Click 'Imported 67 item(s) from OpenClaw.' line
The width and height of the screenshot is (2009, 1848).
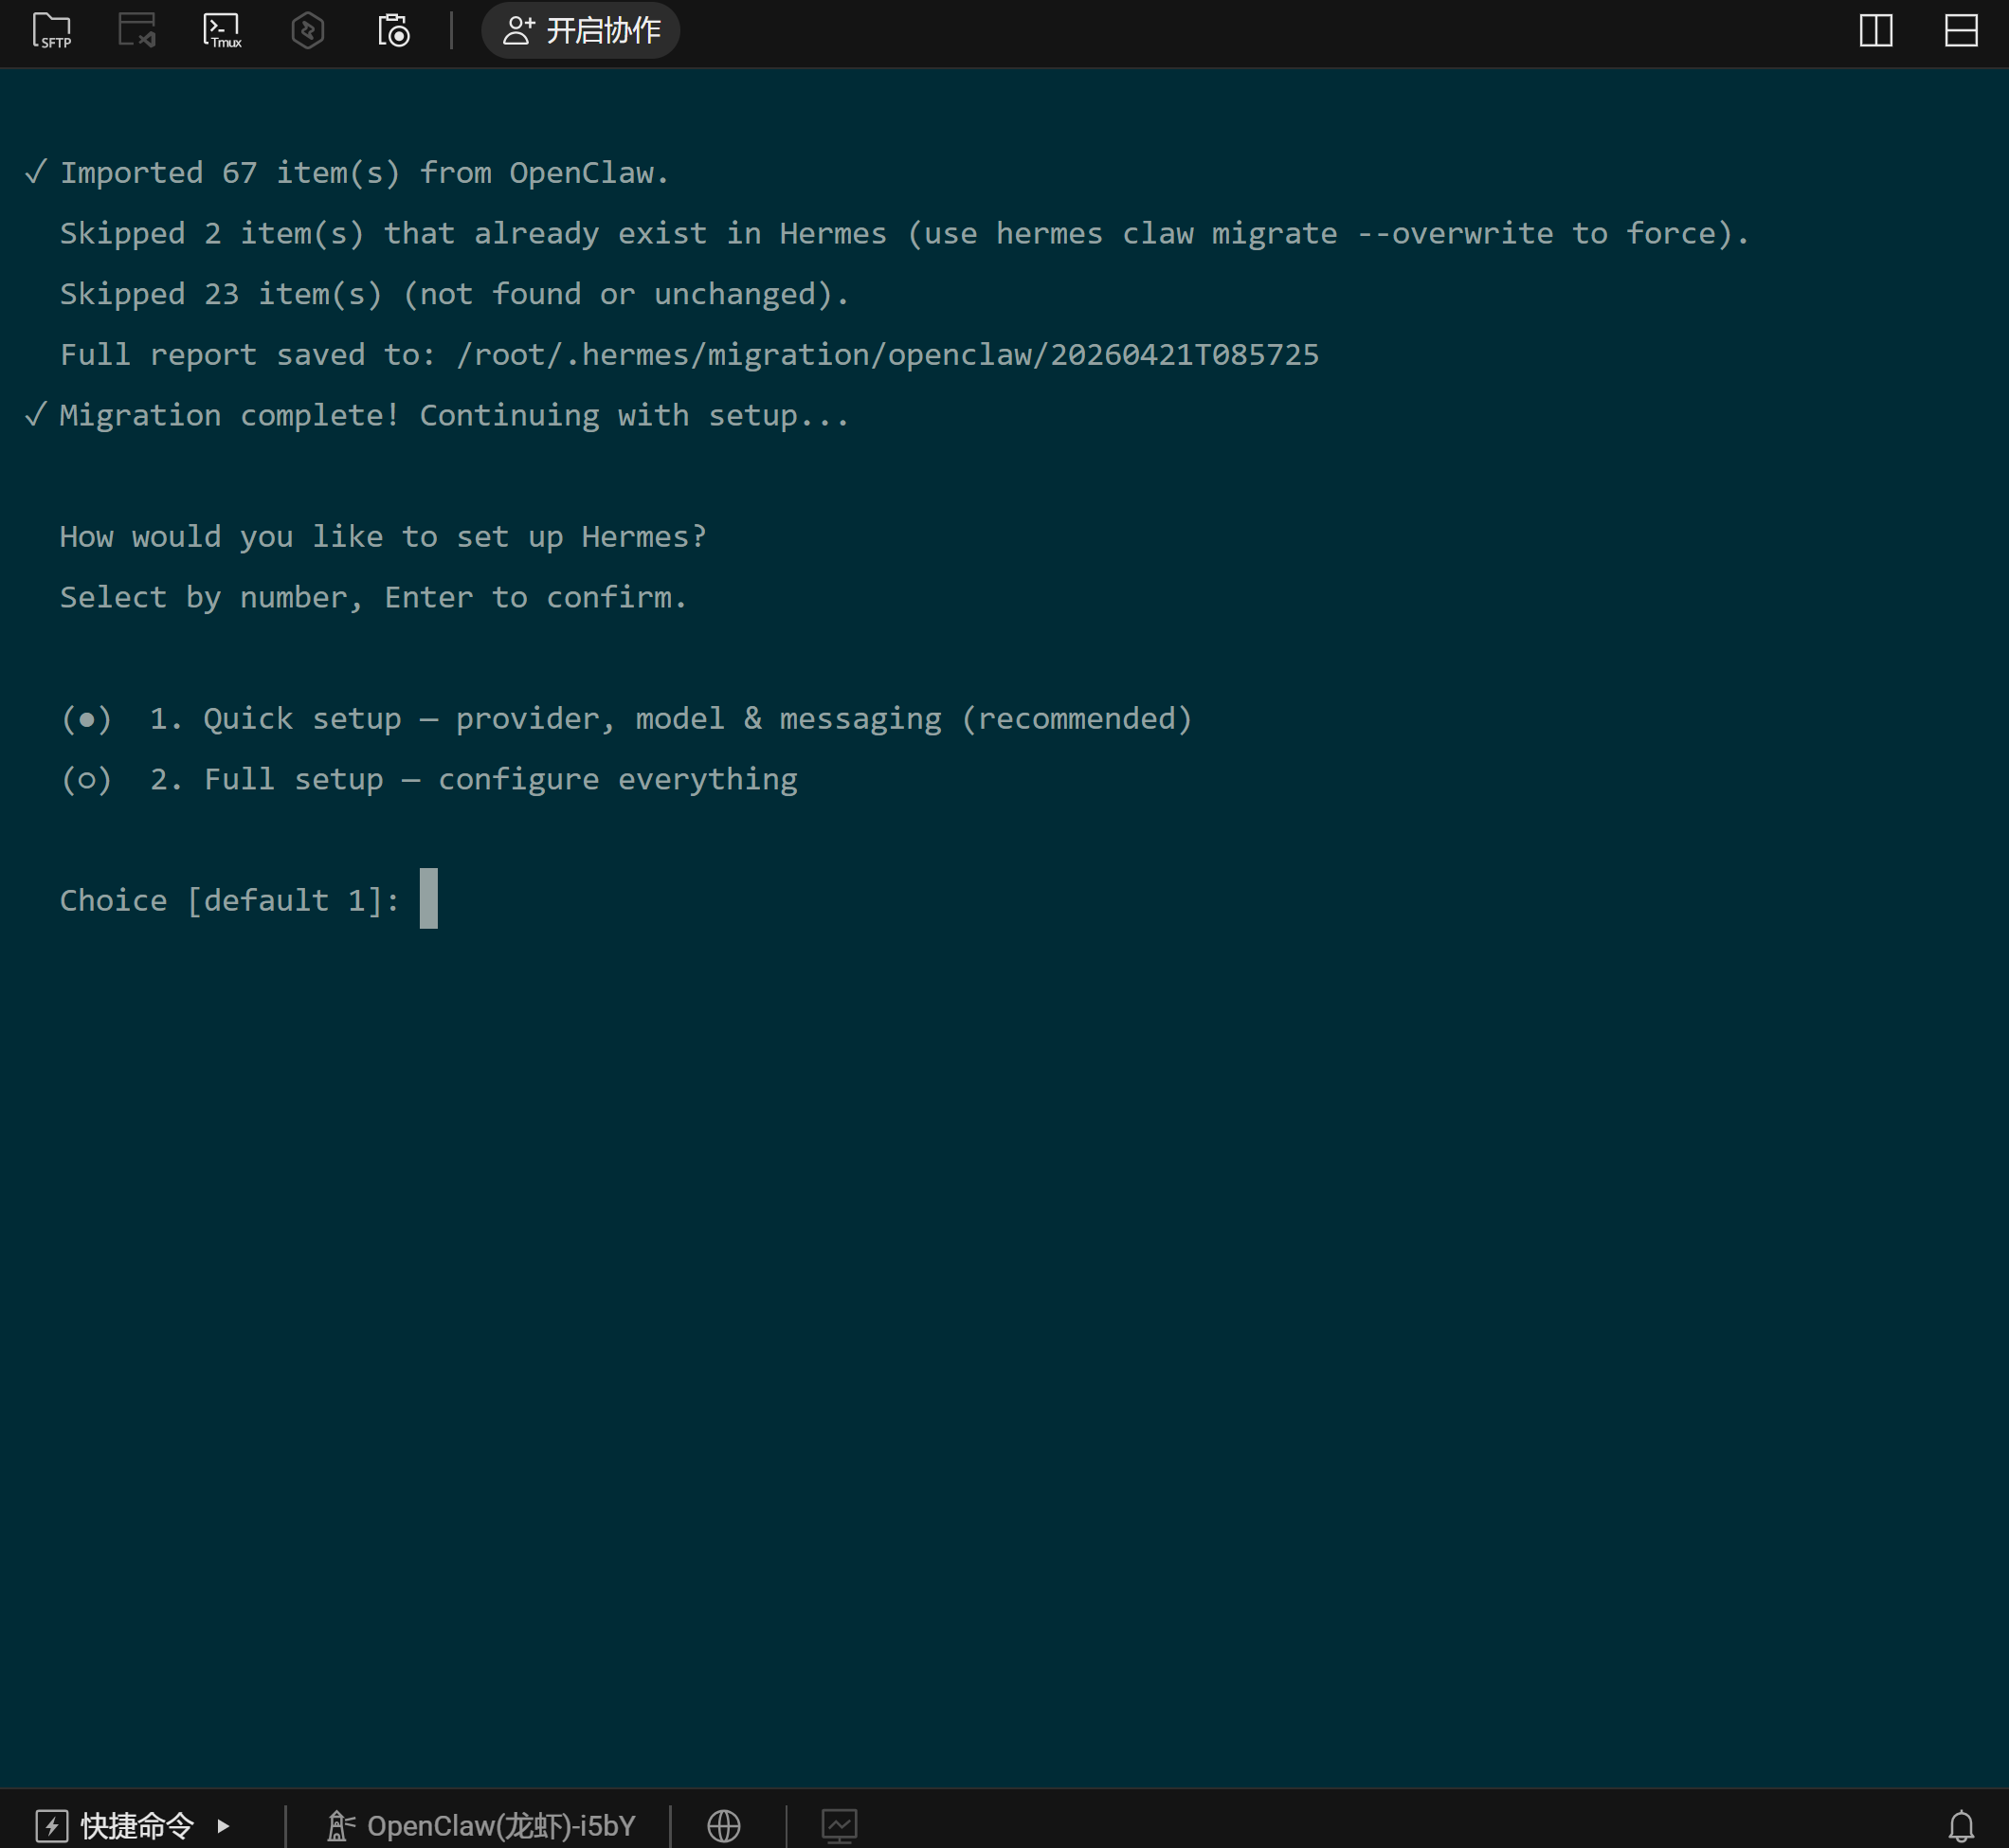(364, 173)
